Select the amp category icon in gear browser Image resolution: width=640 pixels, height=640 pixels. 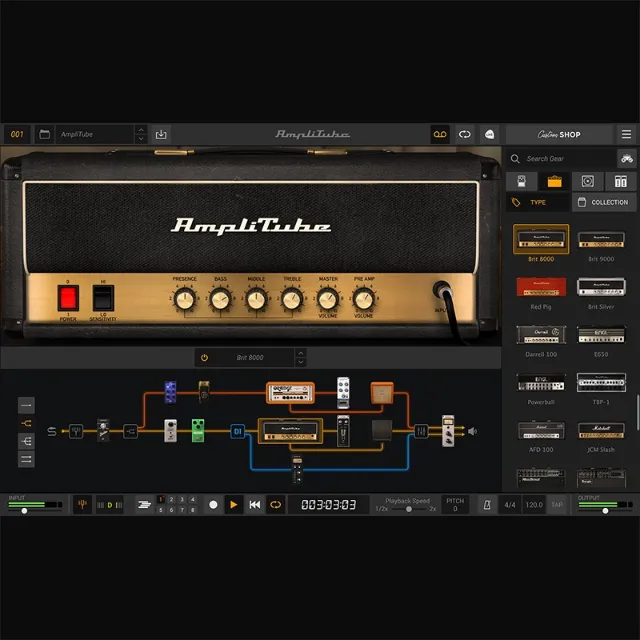[x=553, y=181]
